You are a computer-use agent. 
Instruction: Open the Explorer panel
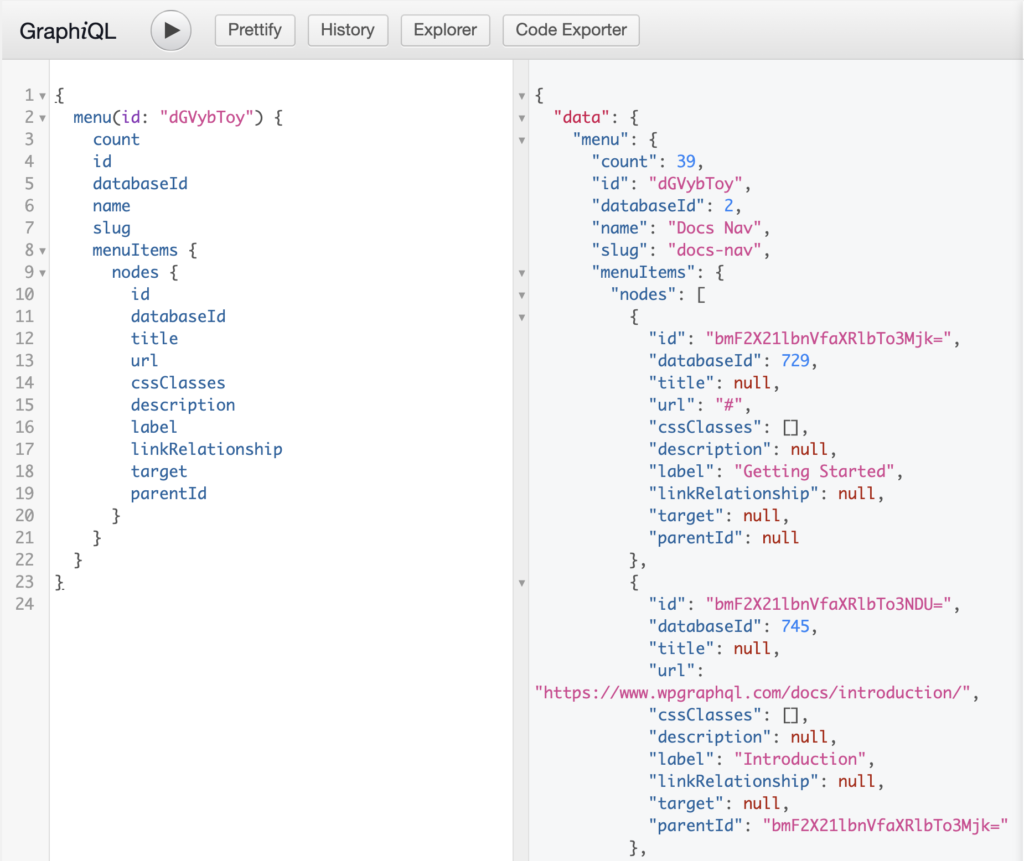pos(445,30)
